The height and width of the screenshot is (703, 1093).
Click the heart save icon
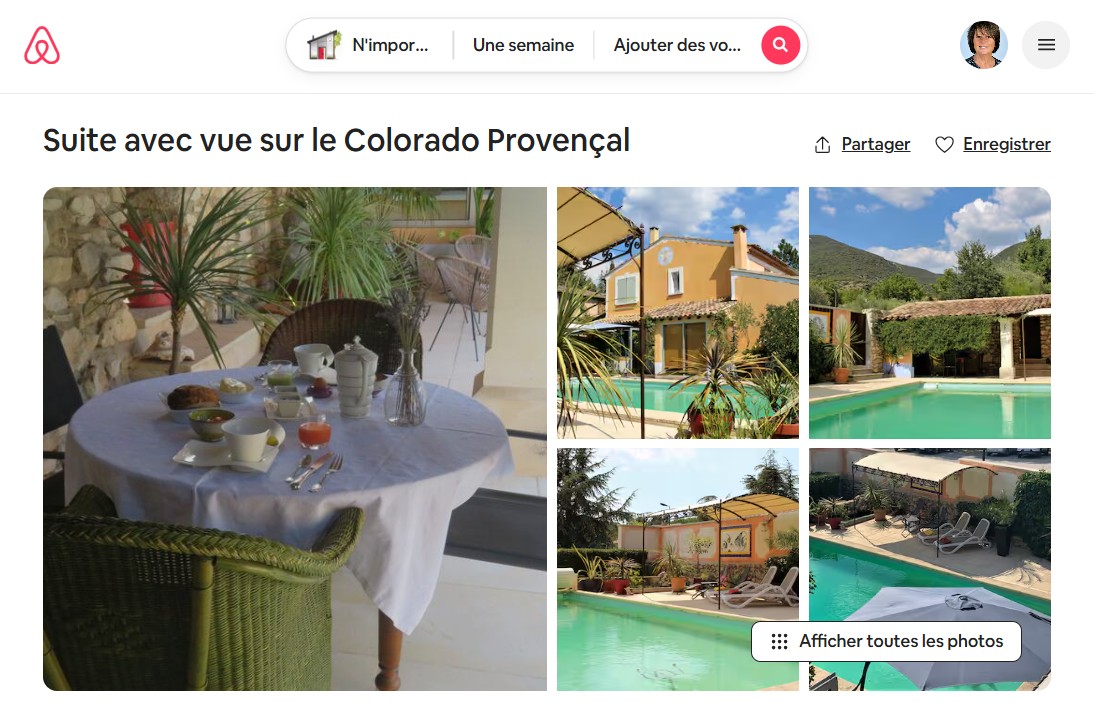944,144
